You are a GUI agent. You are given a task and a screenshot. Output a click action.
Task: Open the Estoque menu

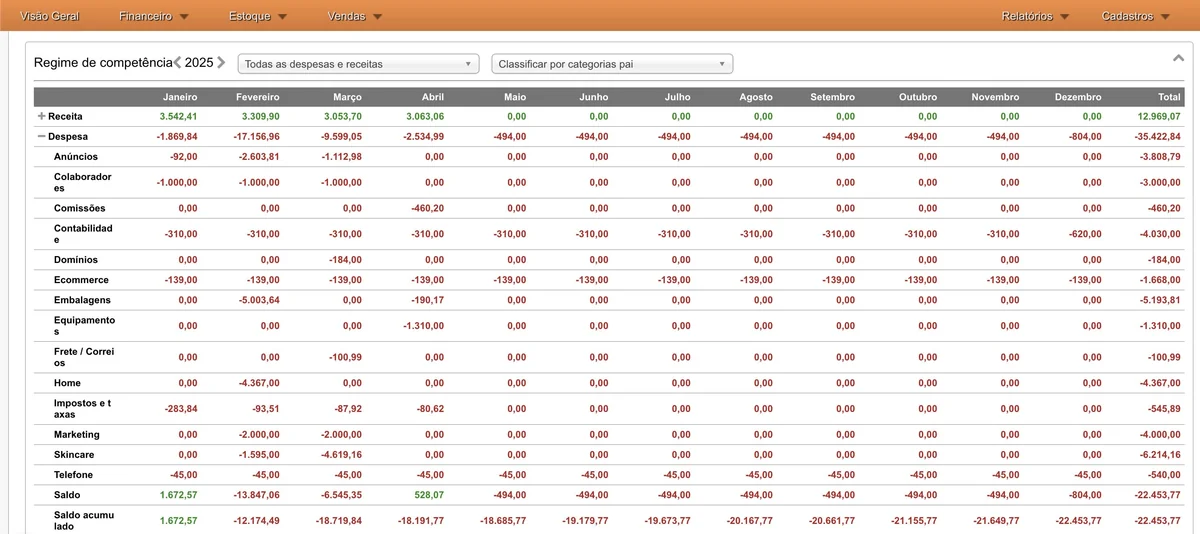coord(258,16)
